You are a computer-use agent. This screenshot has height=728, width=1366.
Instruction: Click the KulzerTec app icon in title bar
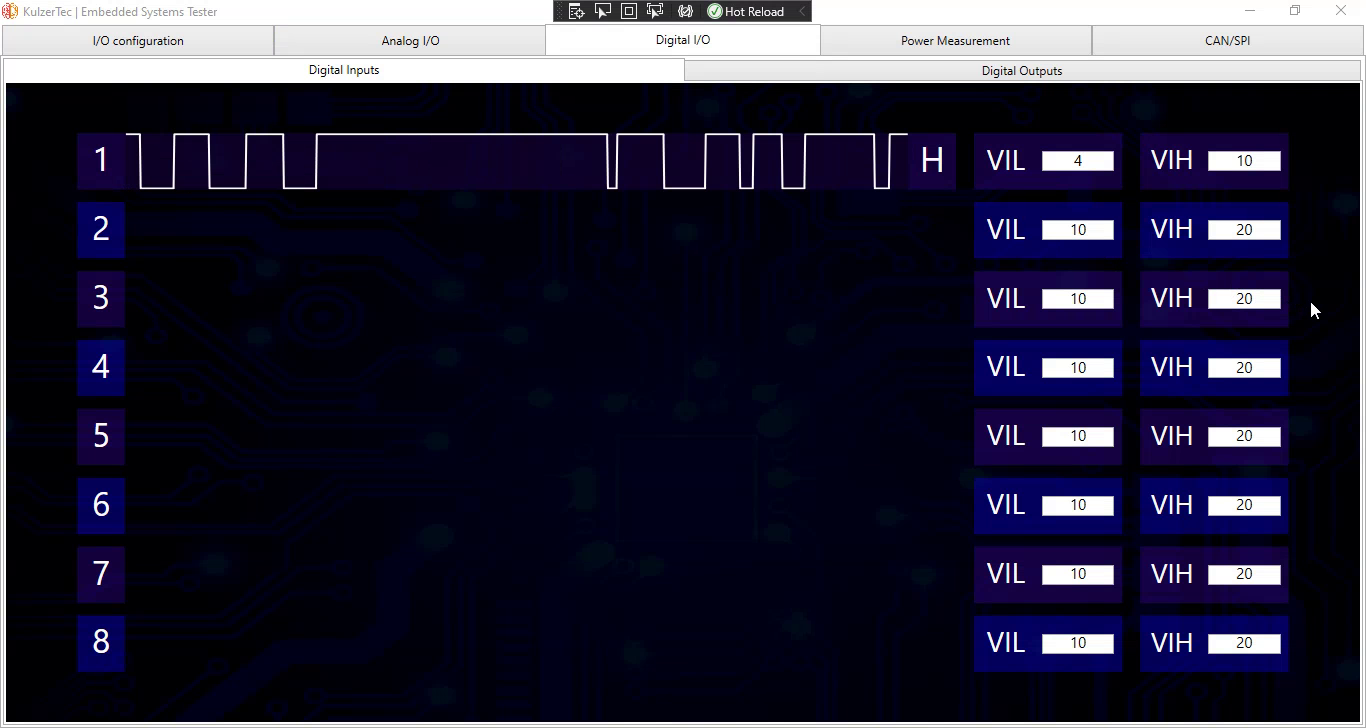pos(10,11)
